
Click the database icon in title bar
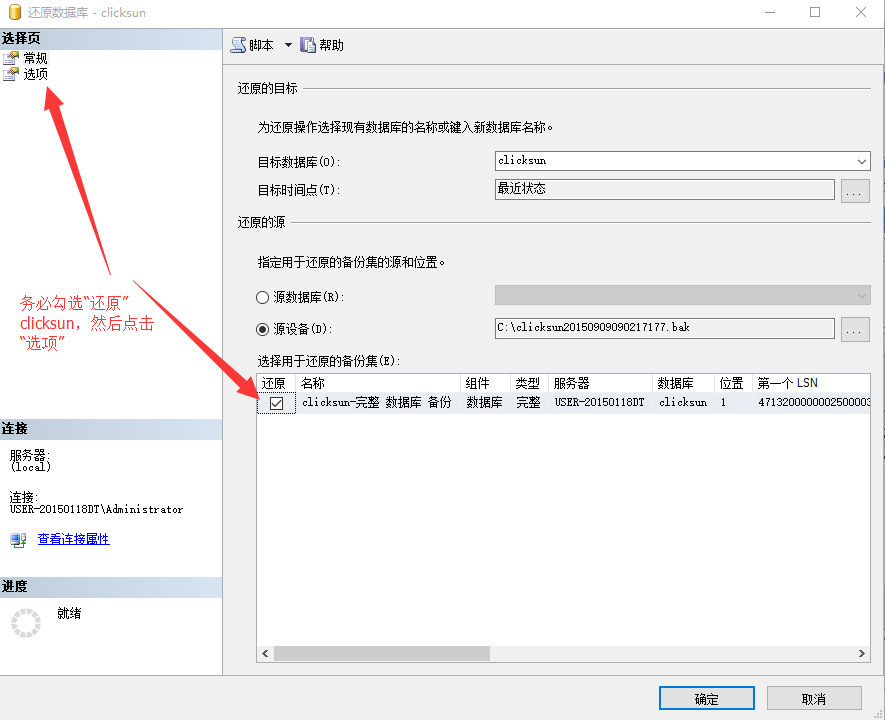tap(14, 12)
